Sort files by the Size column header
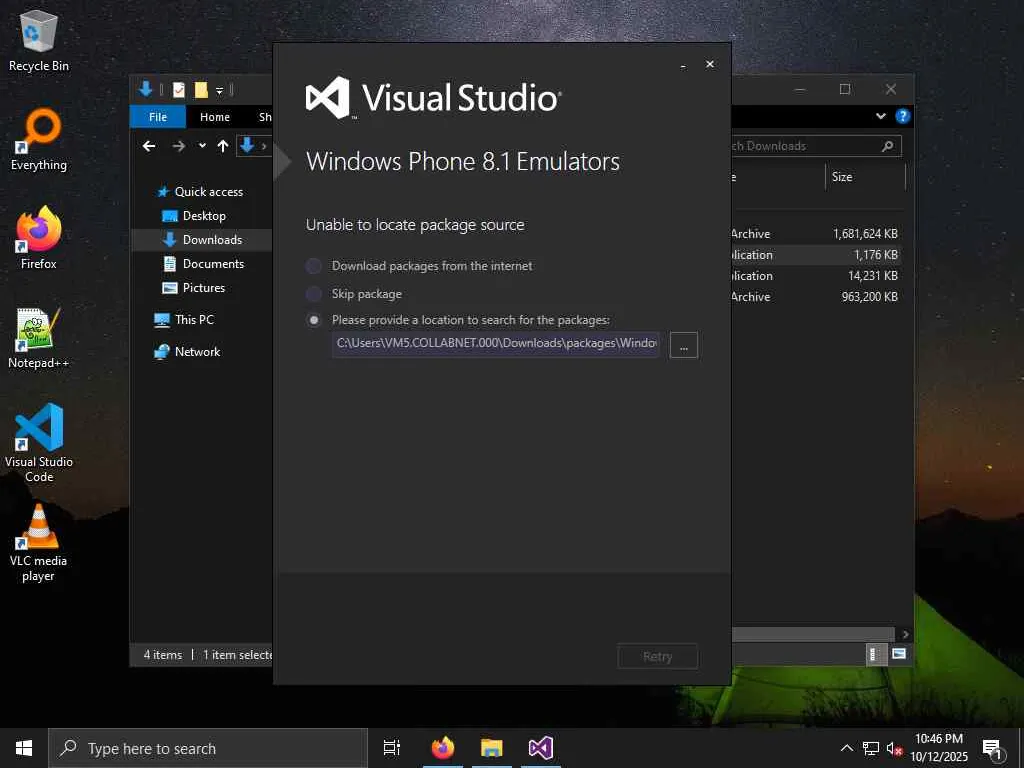 865,177
